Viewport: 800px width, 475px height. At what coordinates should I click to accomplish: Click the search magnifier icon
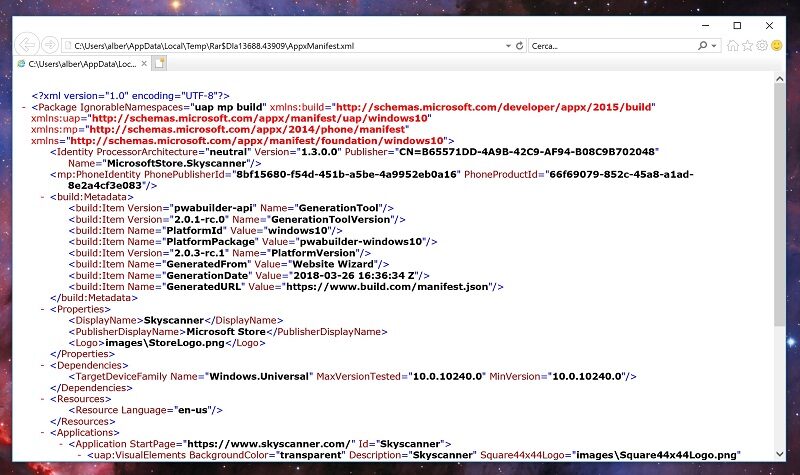pos(703,45)
